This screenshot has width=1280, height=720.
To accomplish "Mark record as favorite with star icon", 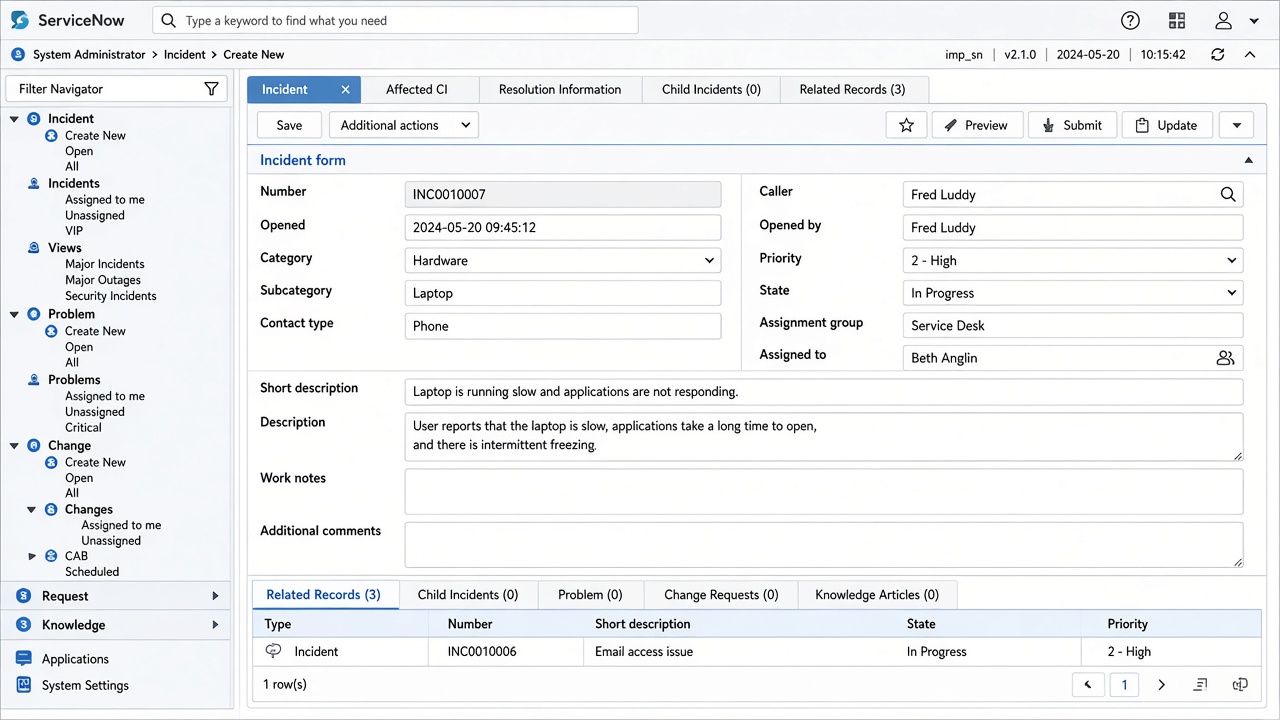I will tap(906, 125).
